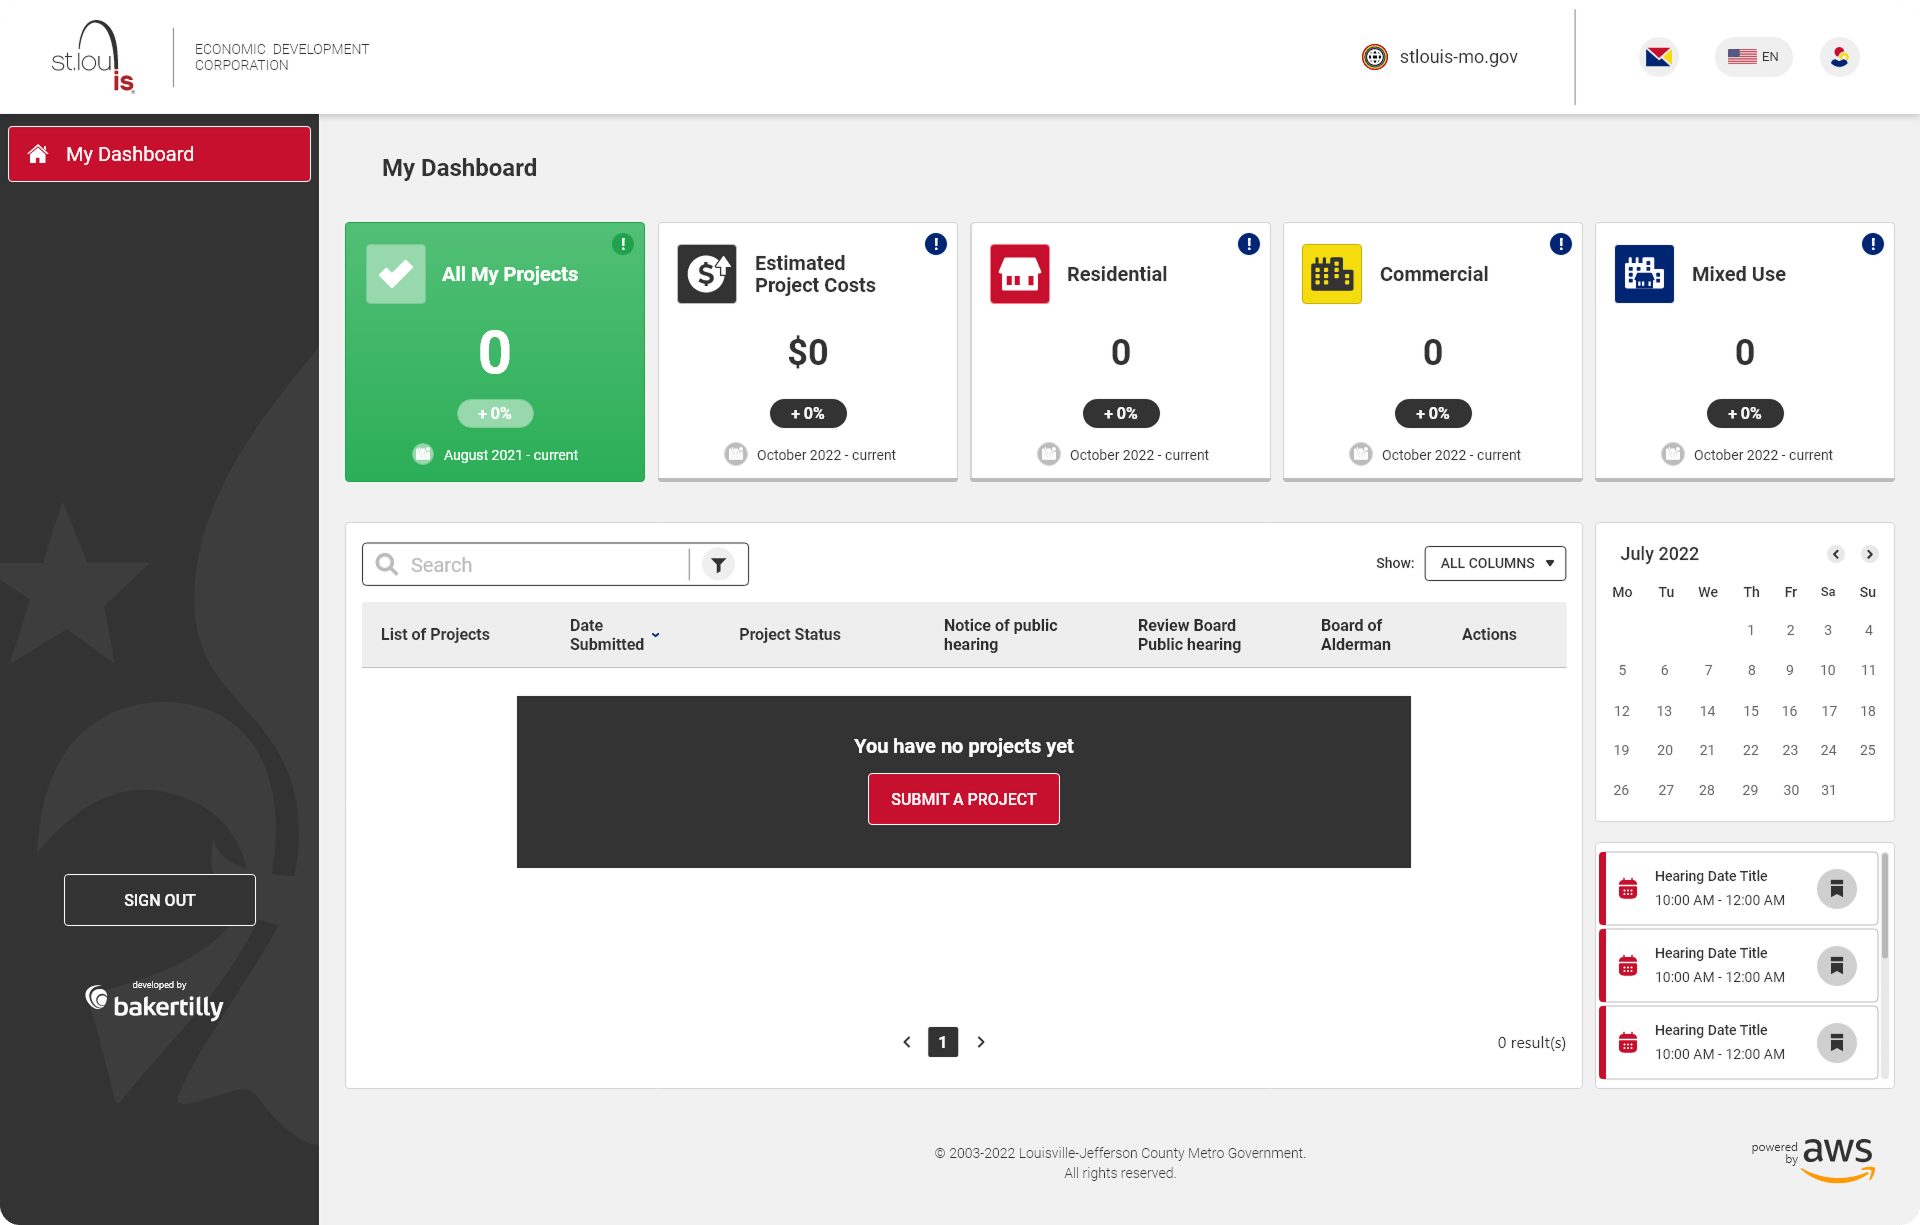Image resolution: width=1920 pixels, height=1225 pixels.
Task: Click the mail envelope icon in header
Action: point(1658,57)
